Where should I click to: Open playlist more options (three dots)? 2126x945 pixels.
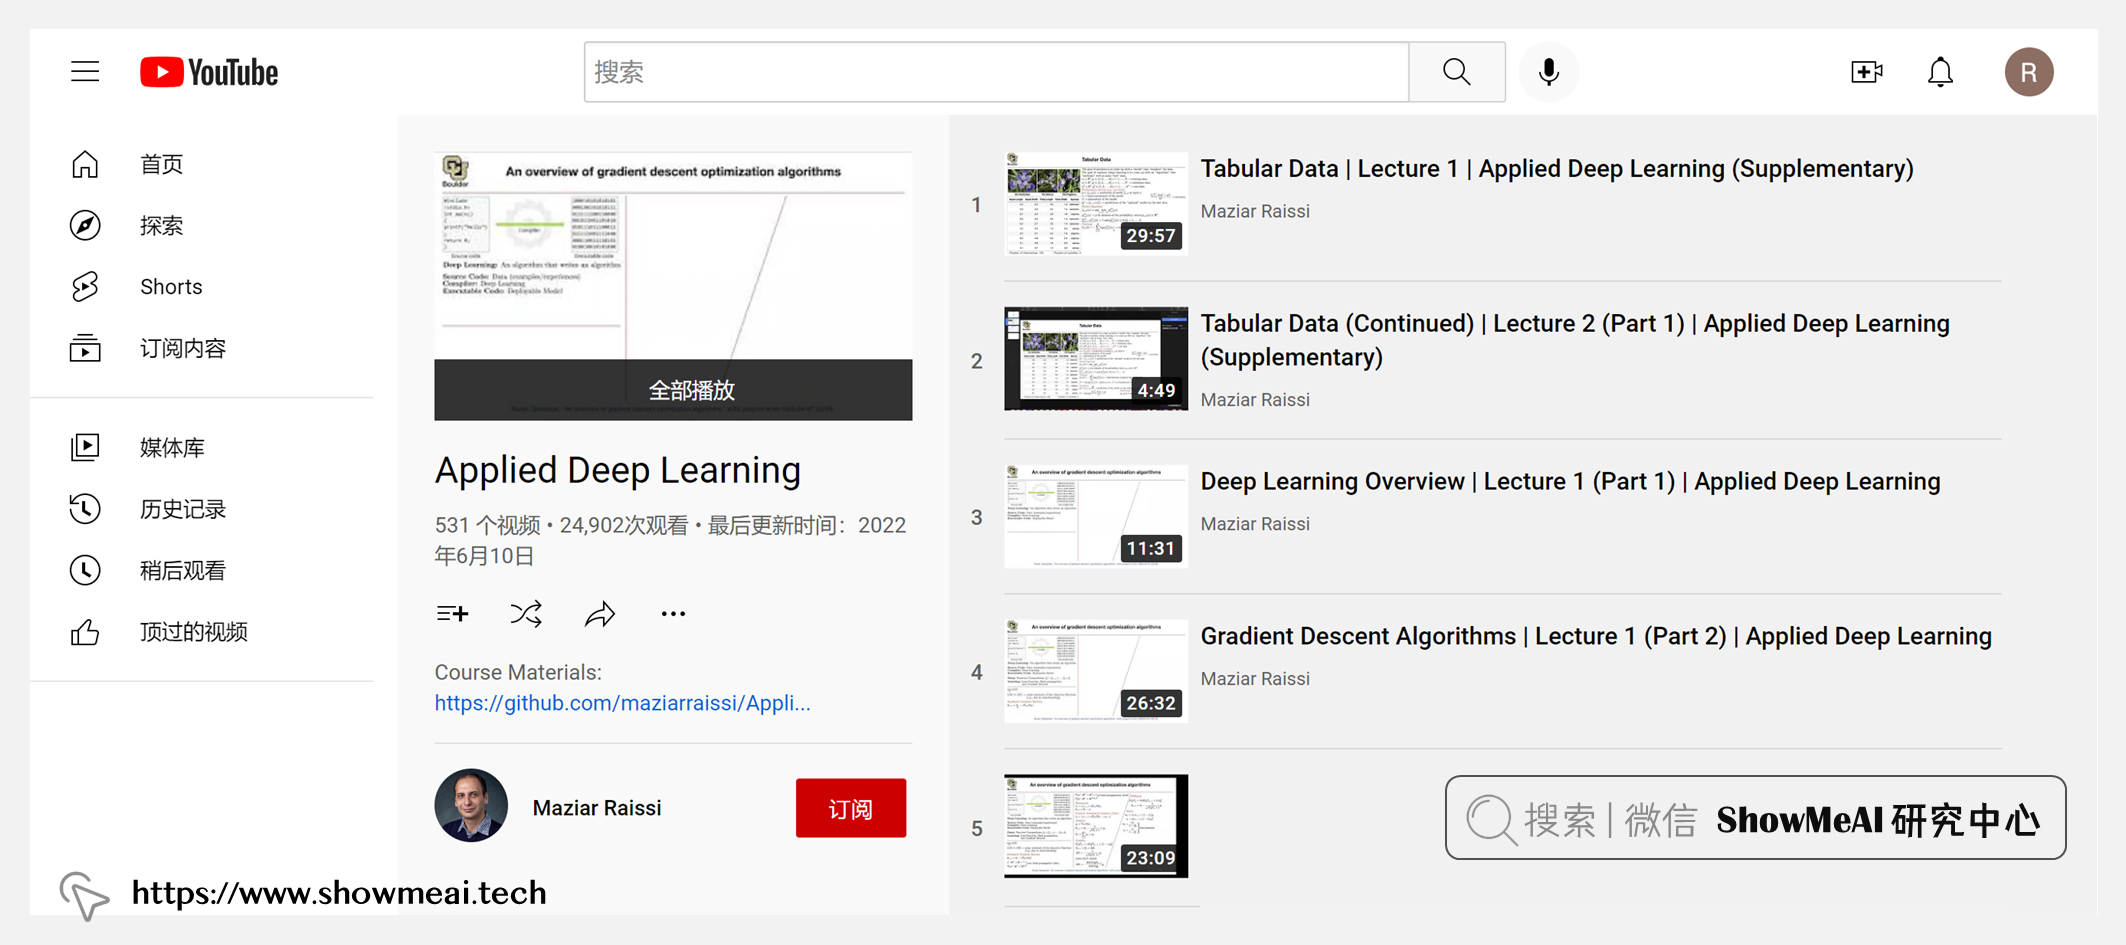click(x=673, y=614)
